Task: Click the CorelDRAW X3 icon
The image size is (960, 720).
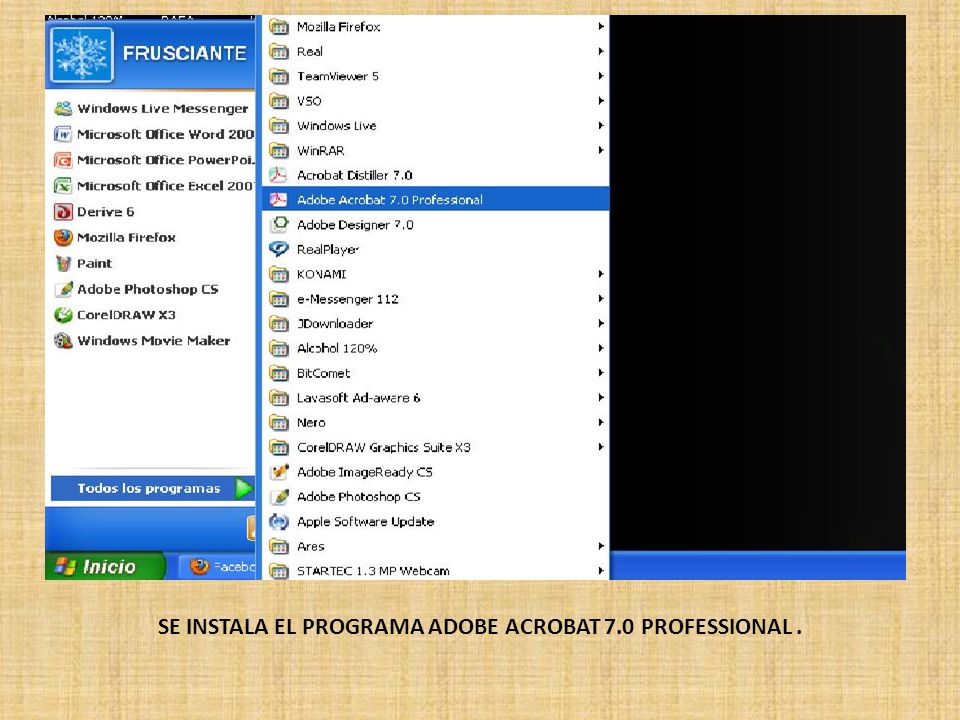Action: coord(63,315)
